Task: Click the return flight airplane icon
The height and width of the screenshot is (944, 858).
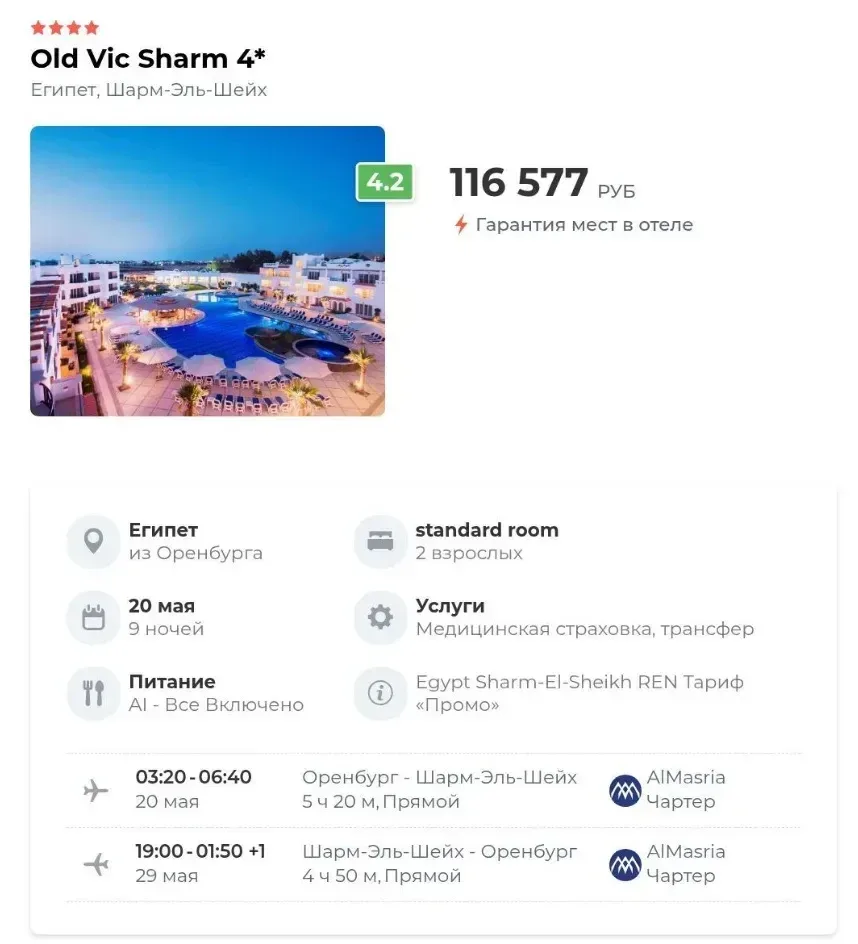Action: click(96, 864)
